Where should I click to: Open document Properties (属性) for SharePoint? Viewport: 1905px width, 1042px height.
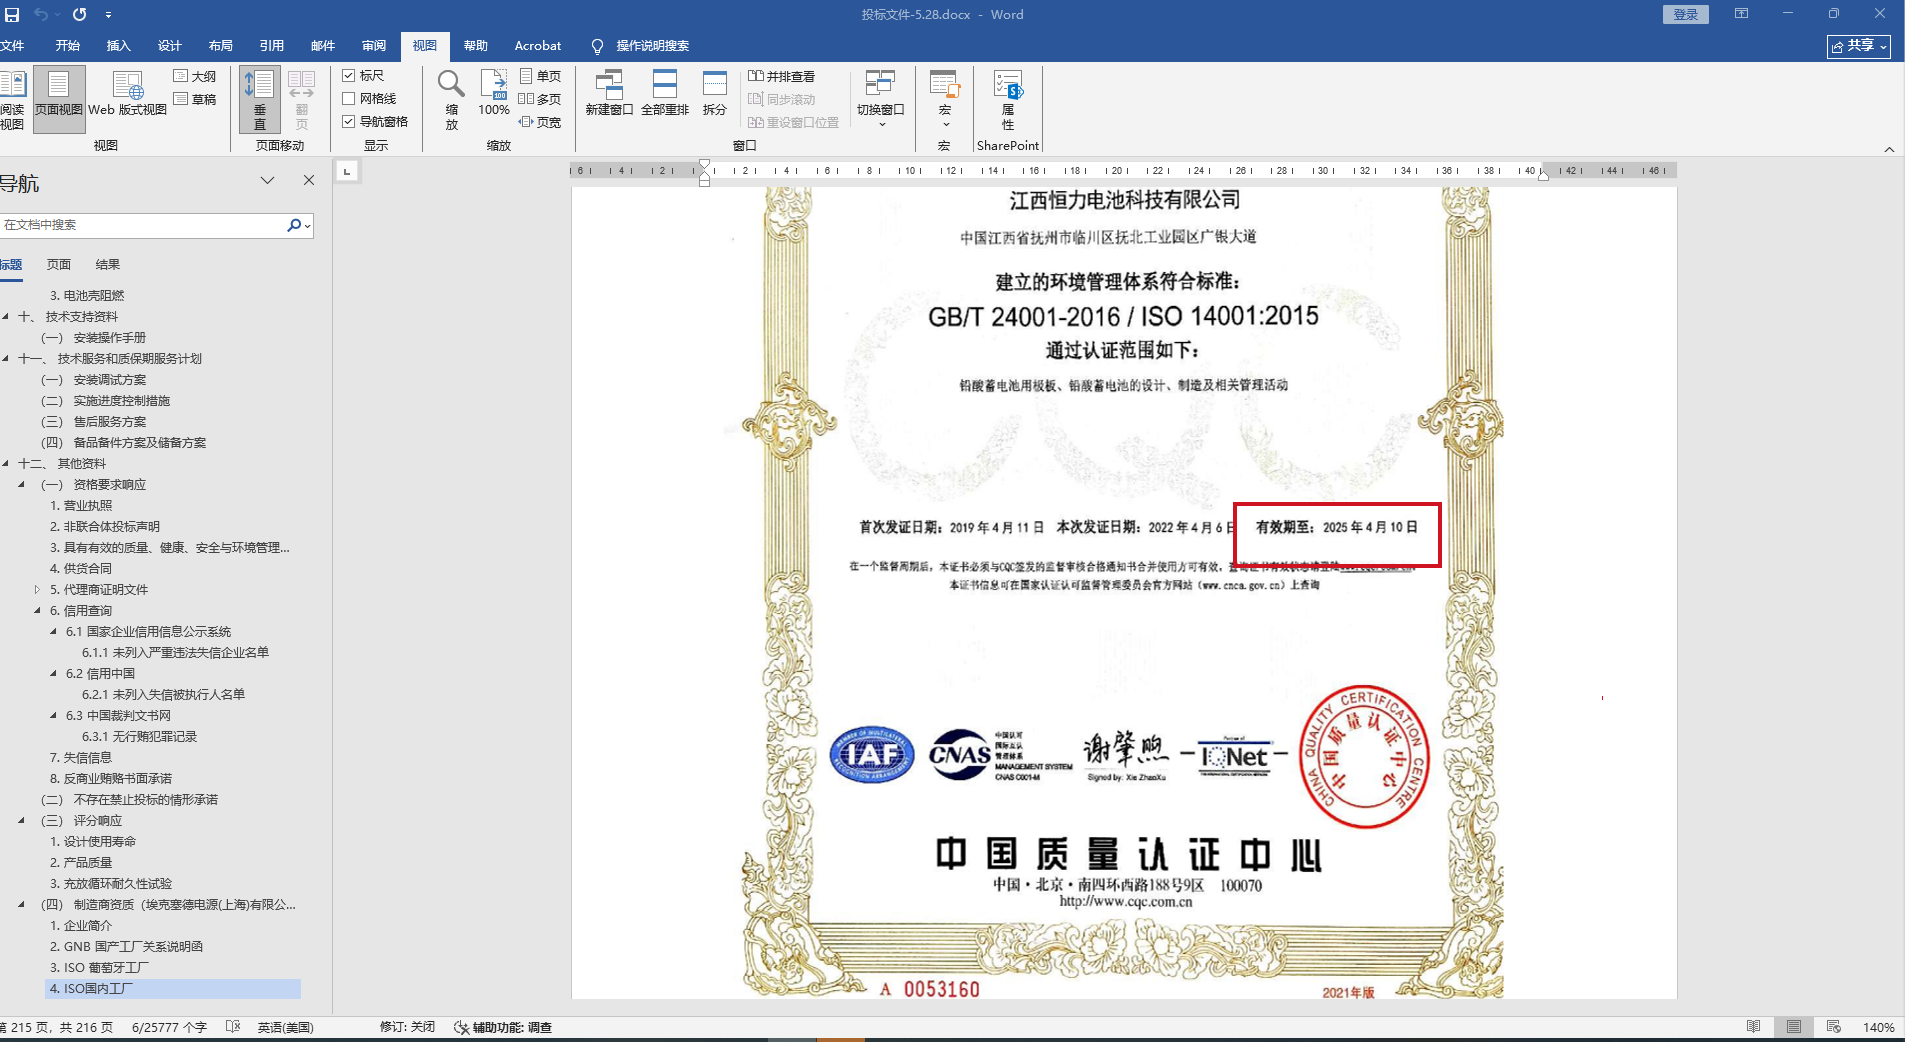pos(1008,100)
